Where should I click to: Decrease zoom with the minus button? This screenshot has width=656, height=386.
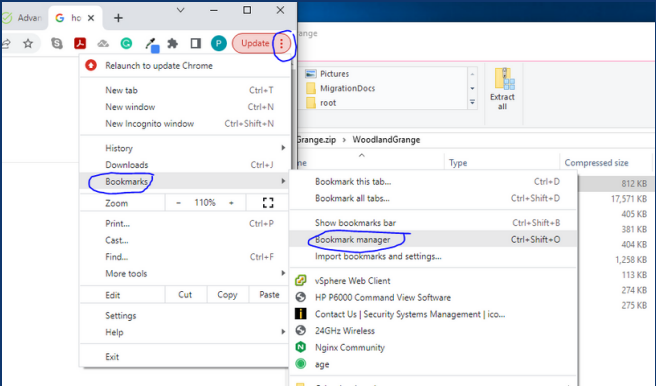pyautogui.click(x=179, y=203)
